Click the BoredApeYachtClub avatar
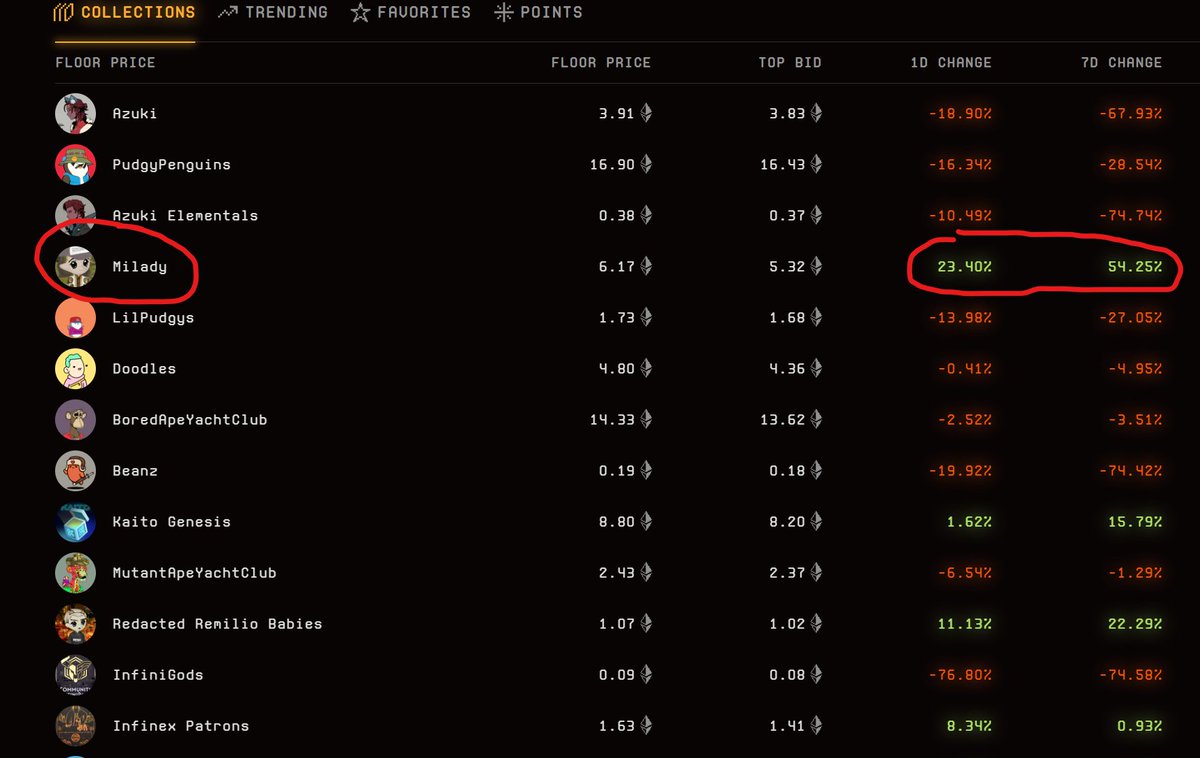The width and height of the screenshot is (1200, 758). click(x=75, y=420)
